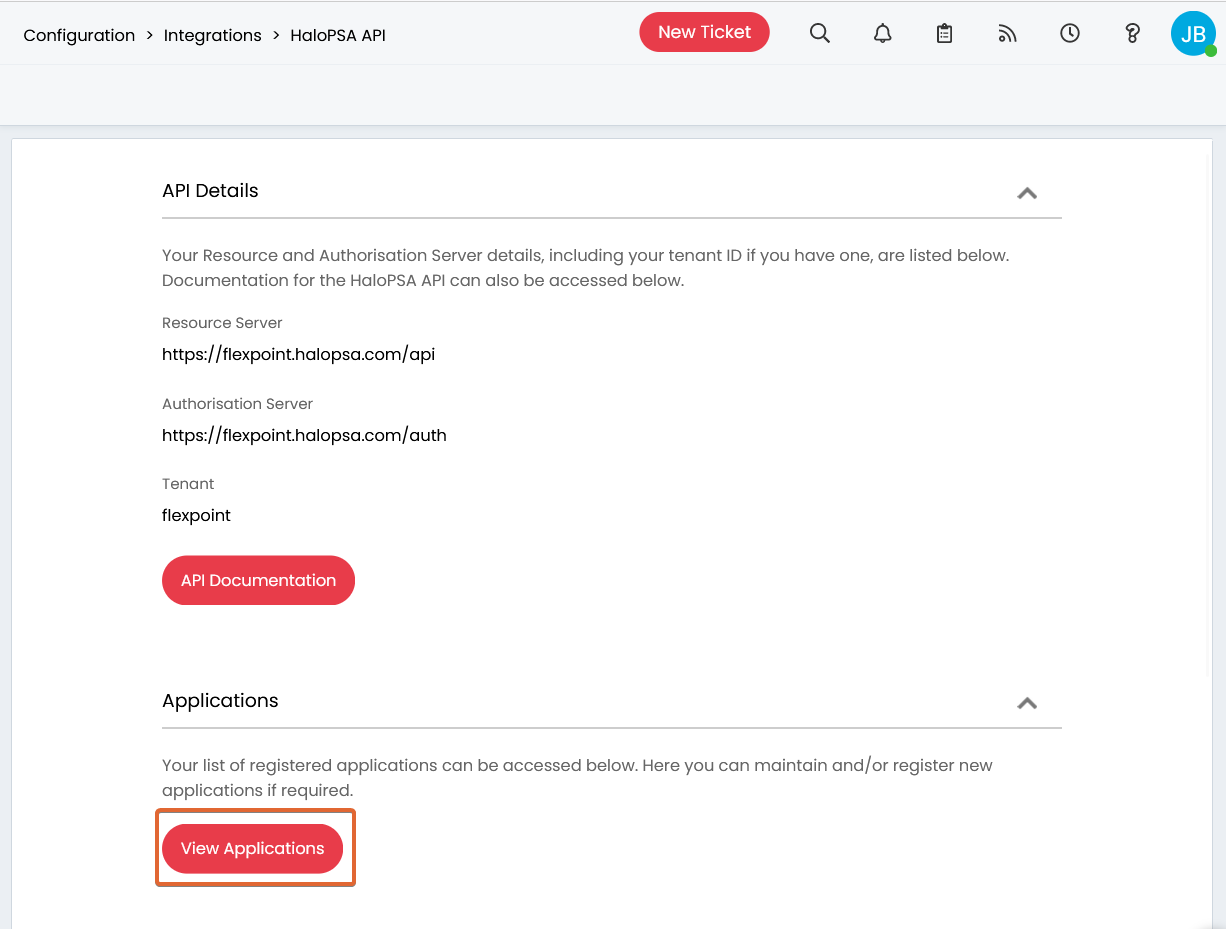Create a New Ticket

704,31
